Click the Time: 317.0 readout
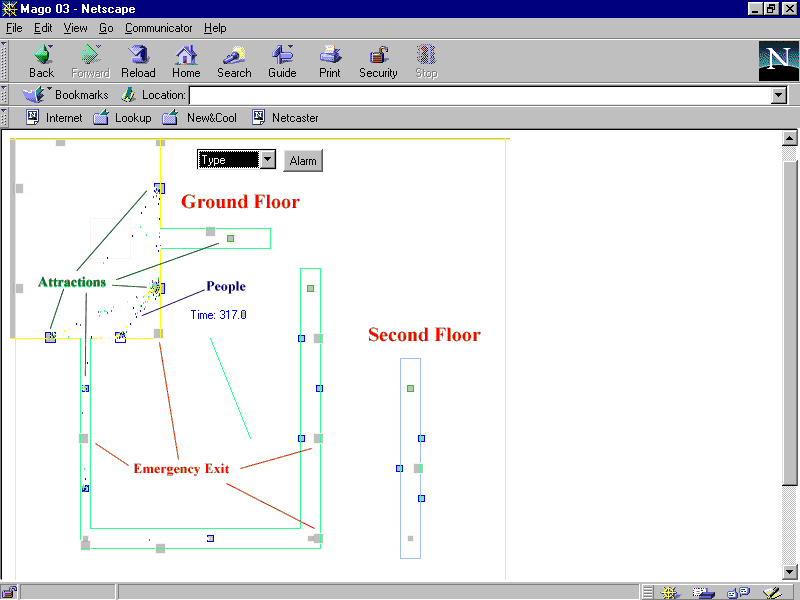 pyautogui.click(x=218, y=315)
